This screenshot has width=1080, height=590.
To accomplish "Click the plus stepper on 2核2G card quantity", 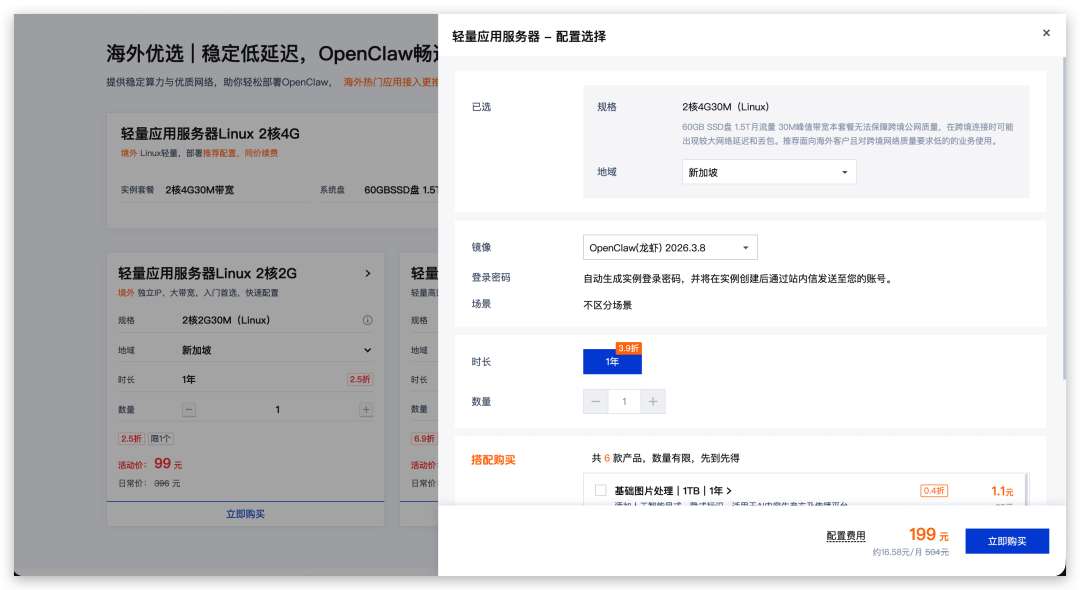I will [x=367, y=408].
